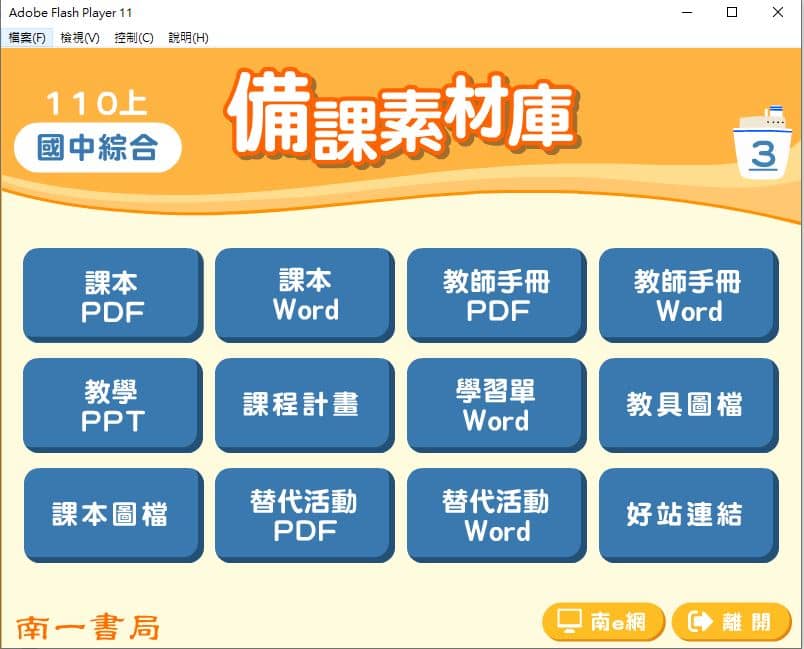Open the 課本 PDF button
The width and height of the screenshot is (804, 649).
click(x=113, y=295)
